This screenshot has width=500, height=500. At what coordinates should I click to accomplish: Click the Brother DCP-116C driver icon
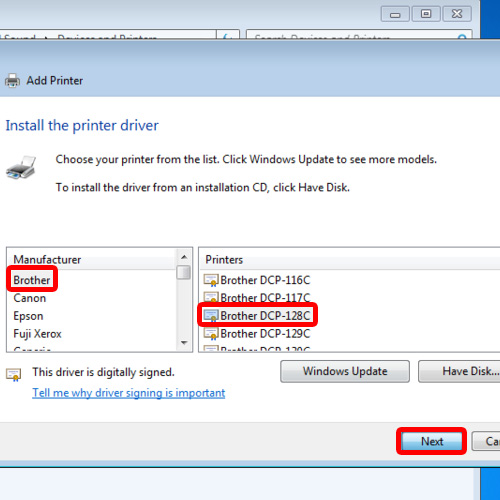(x=211, y=280)
